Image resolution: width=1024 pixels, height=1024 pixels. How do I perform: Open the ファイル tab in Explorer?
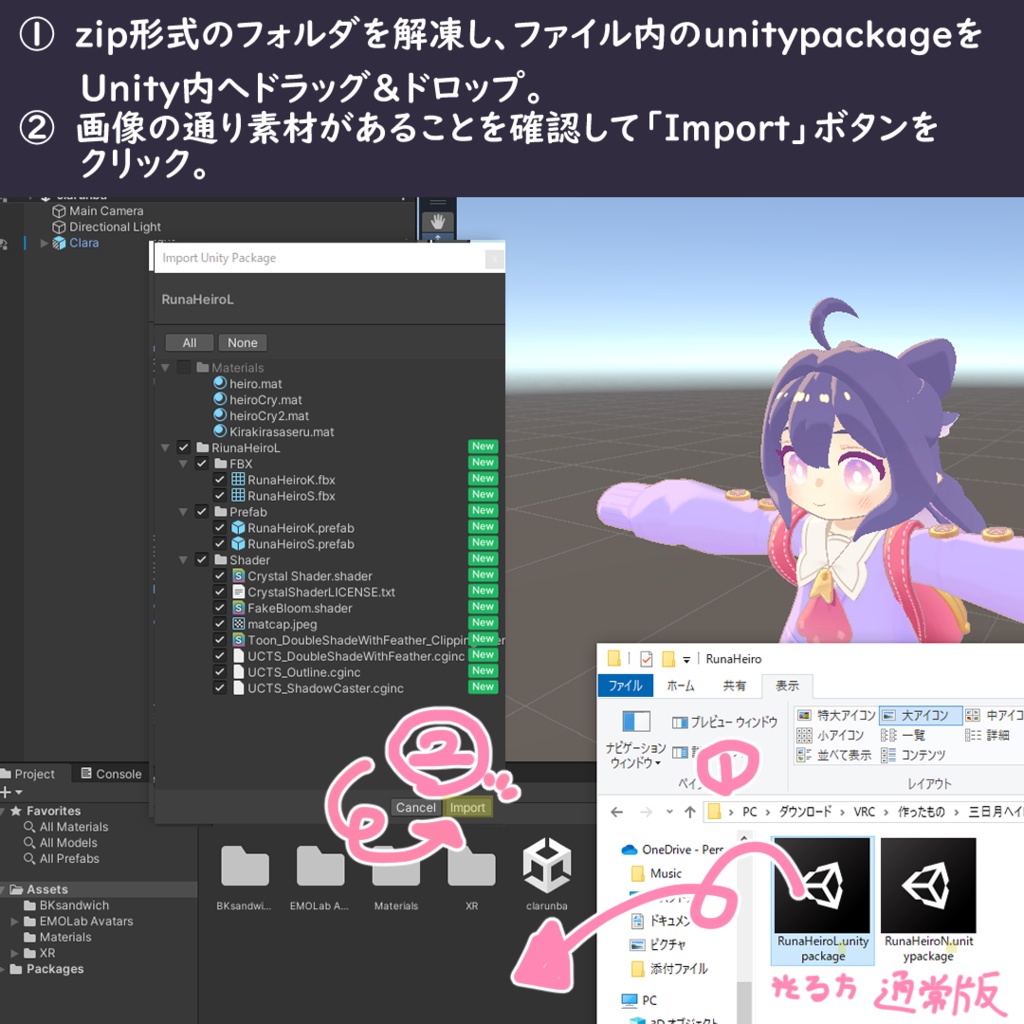coord(625,686)
